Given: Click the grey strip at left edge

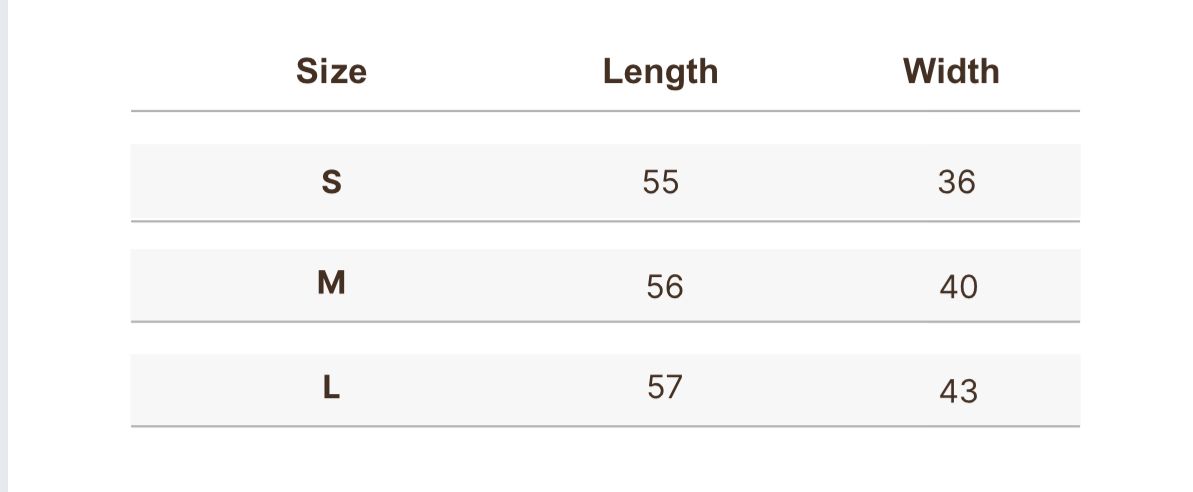Looking at the screenshot, I should pyautogui.click(x=4, y=246).
